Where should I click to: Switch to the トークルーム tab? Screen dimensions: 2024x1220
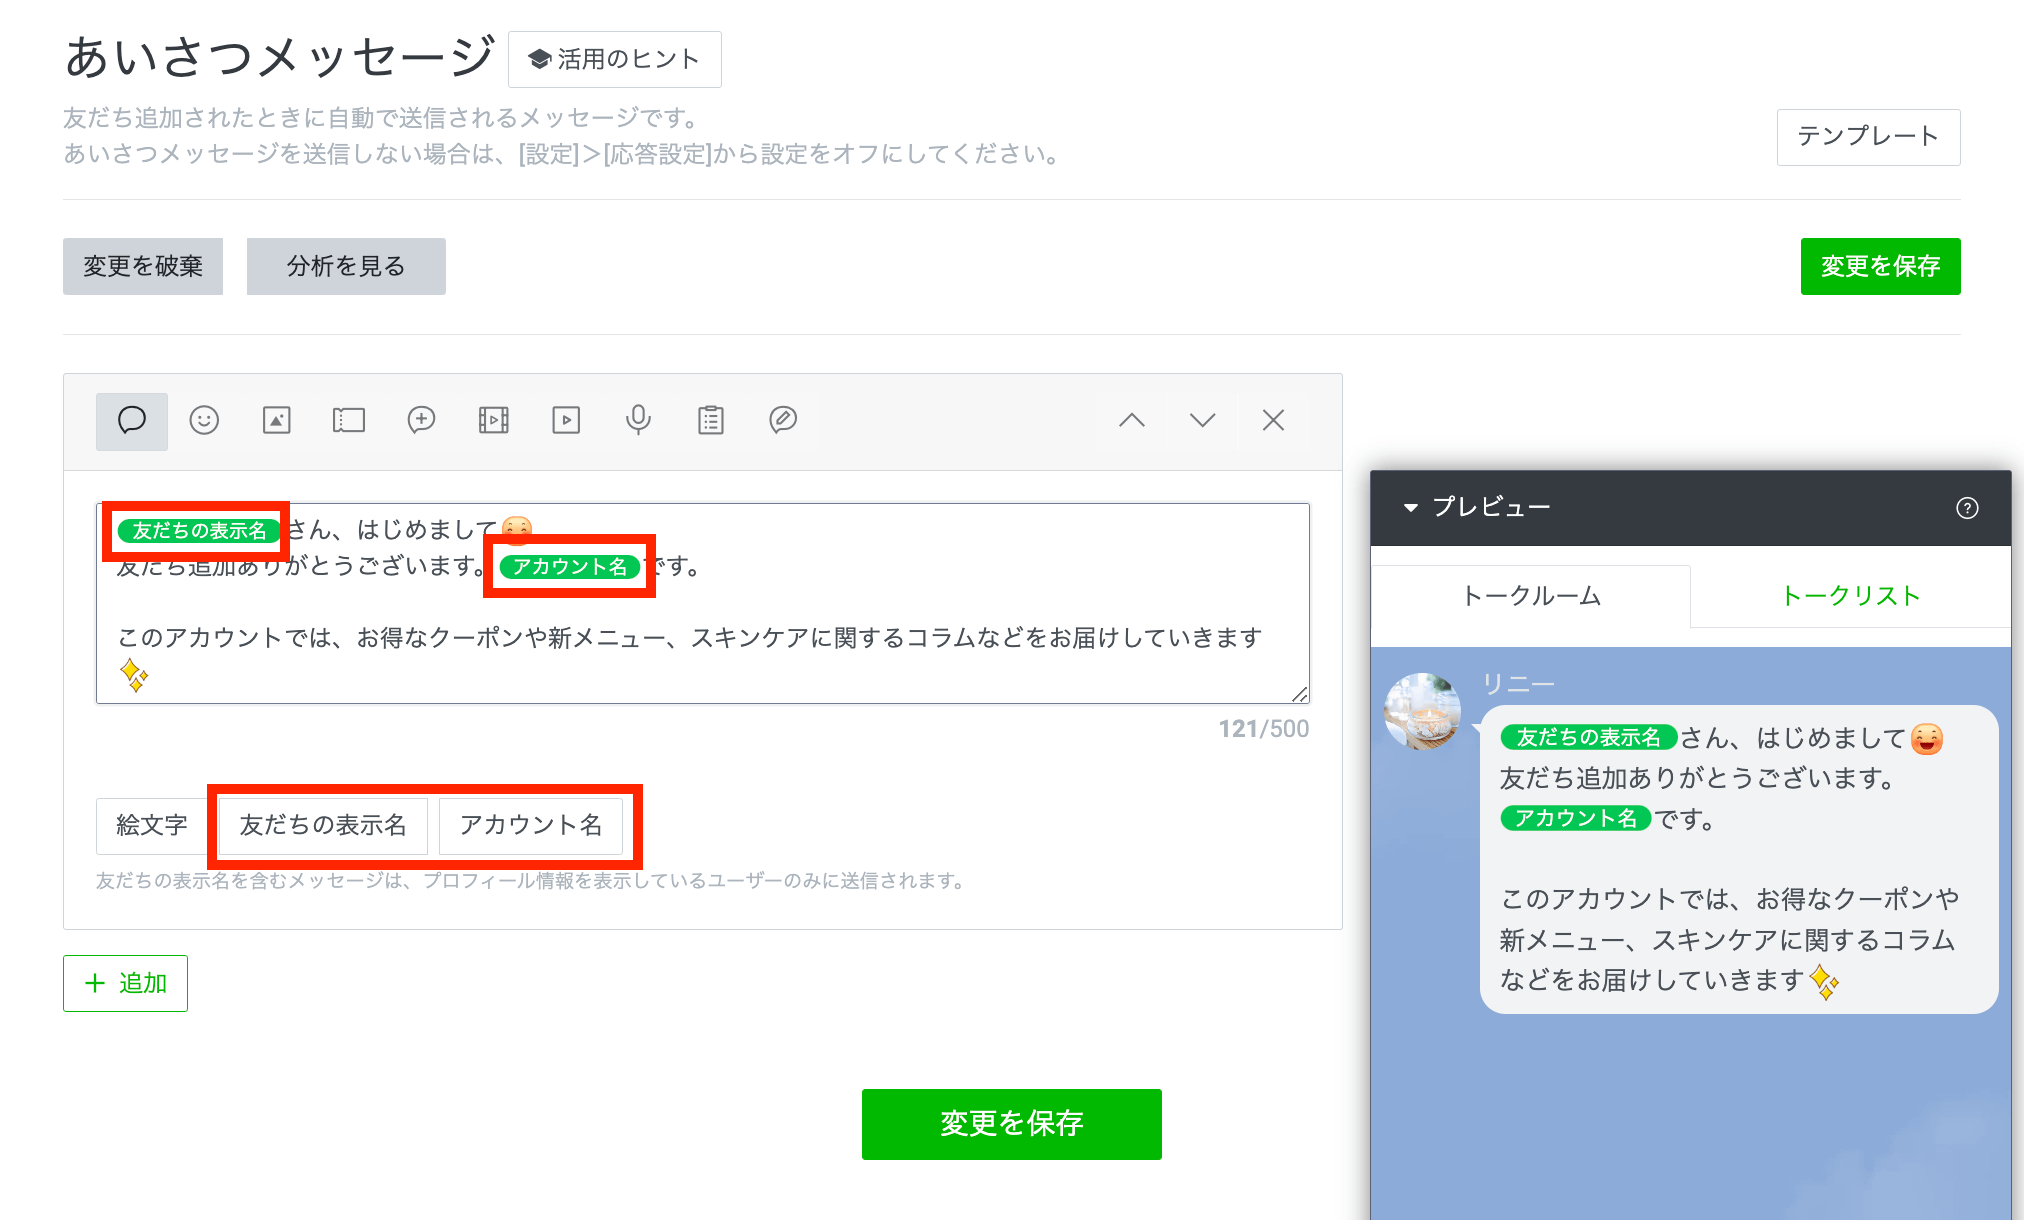tap(1530, 596)
